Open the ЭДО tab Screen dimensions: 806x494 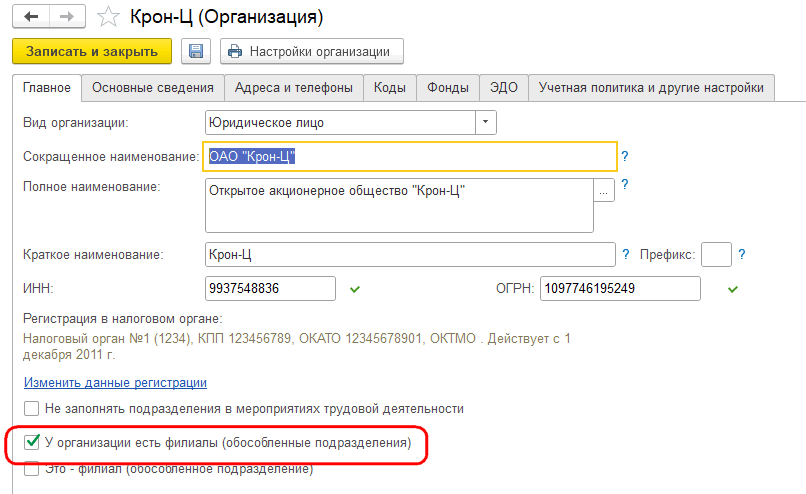pos(504,88)
